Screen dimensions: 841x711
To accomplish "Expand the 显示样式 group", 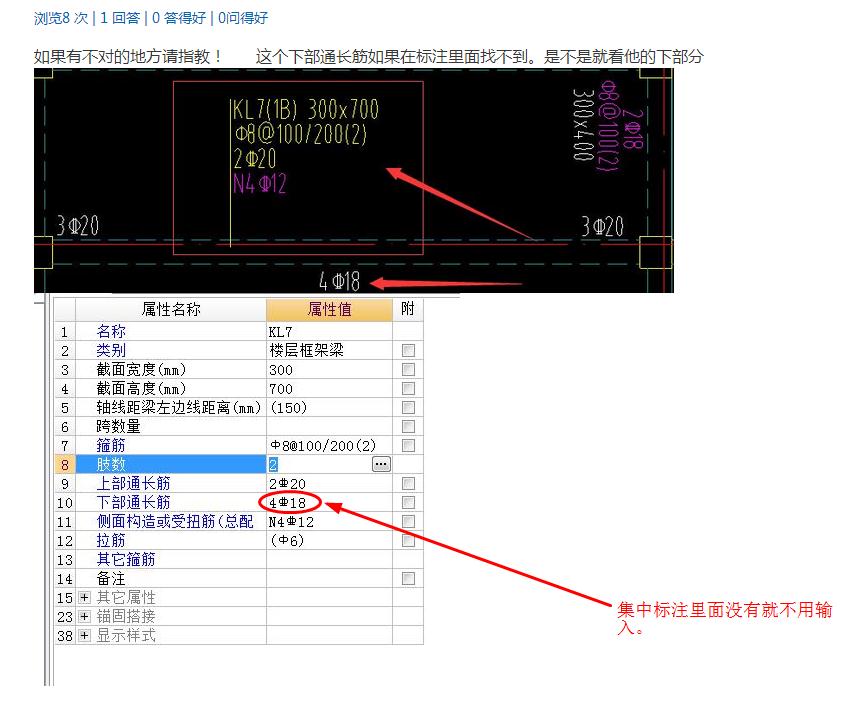I will click(84, 635).
